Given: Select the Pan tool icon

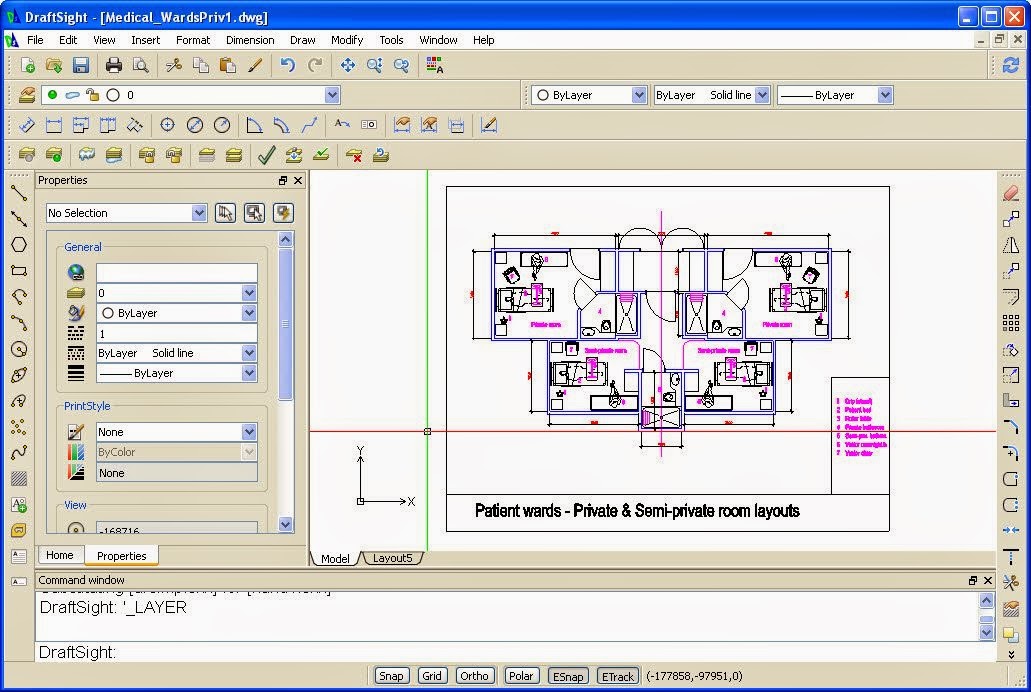Looking at the screenshot, I should 348,65.
